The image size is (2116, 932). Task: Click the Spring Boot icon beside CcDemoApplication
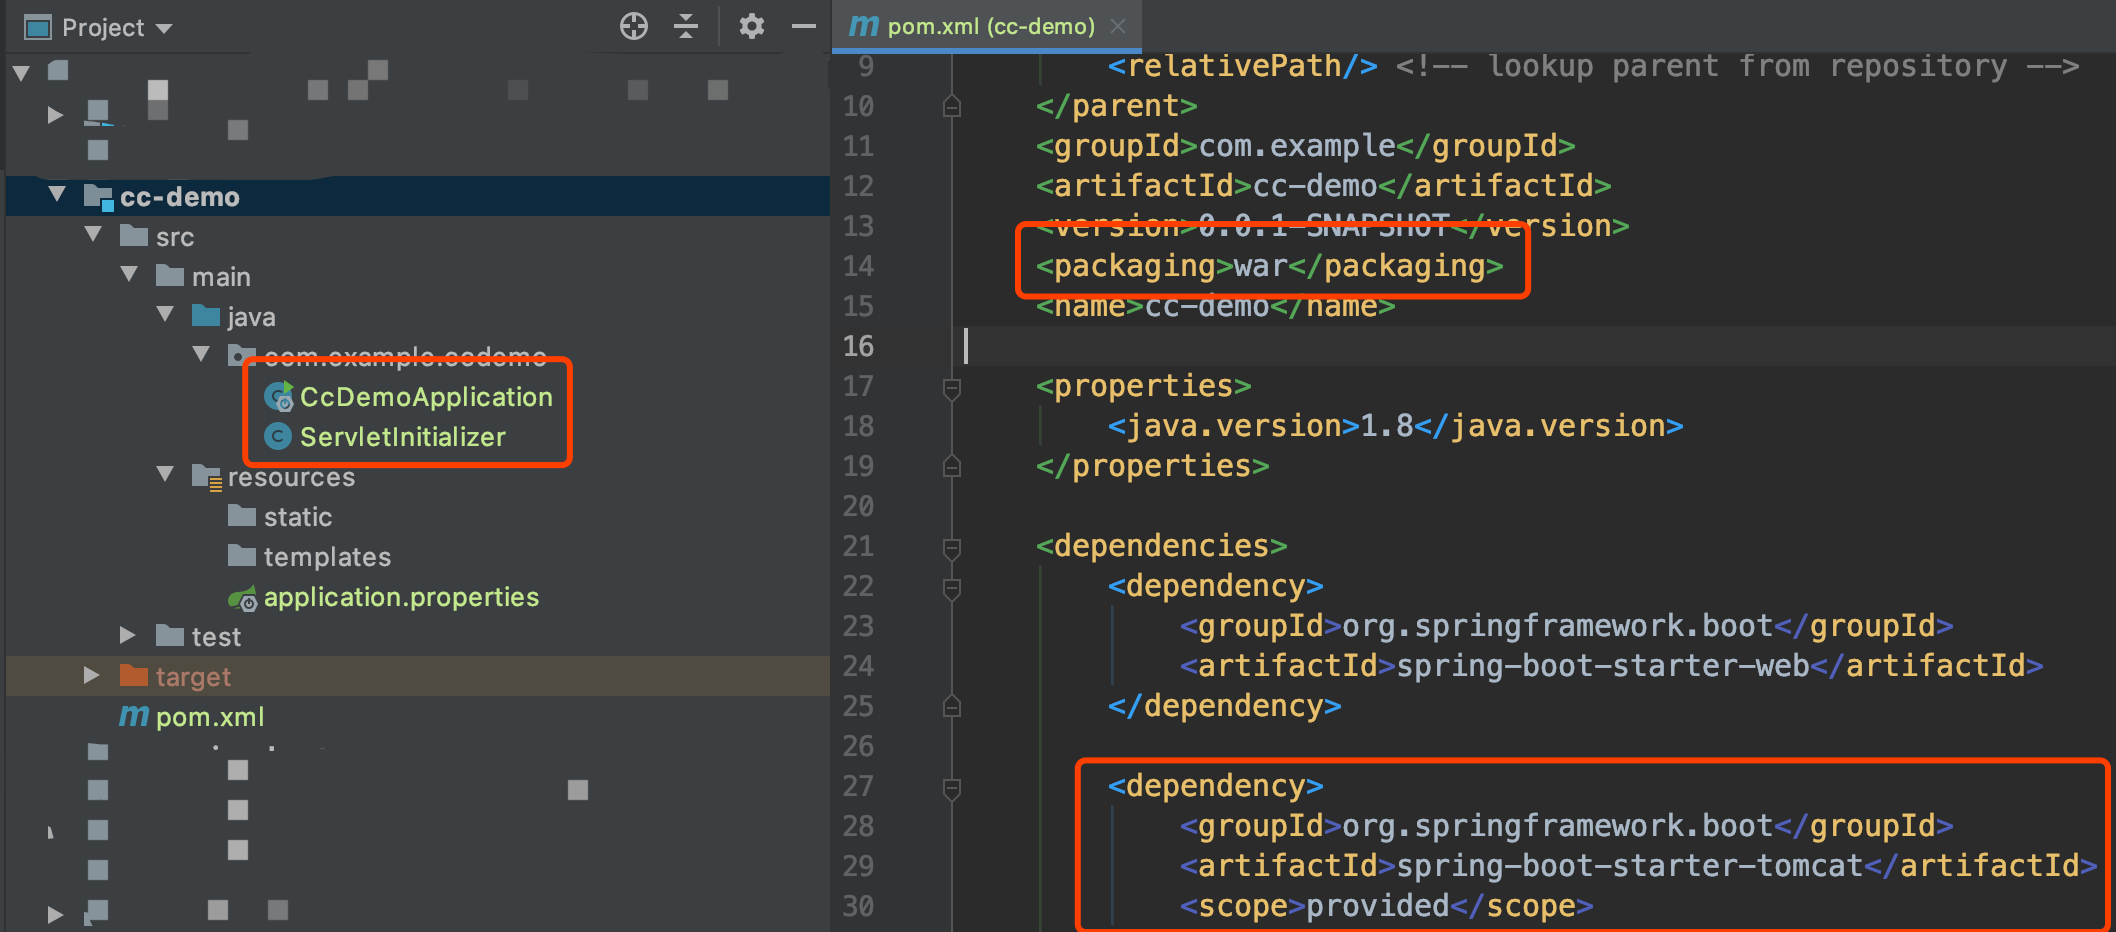(x=278, y=396)
